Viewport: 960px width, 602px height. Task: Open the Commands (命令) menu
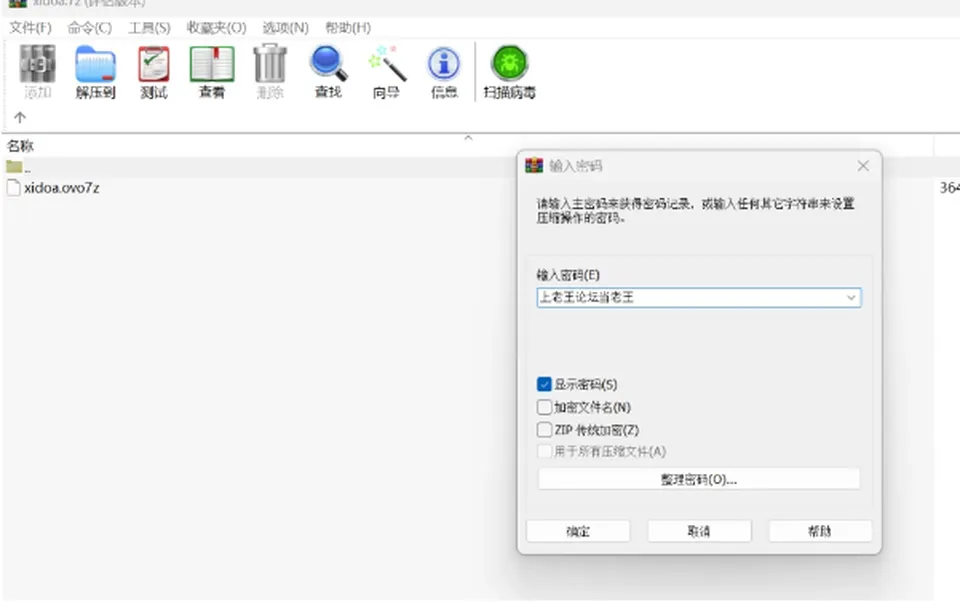89,28
